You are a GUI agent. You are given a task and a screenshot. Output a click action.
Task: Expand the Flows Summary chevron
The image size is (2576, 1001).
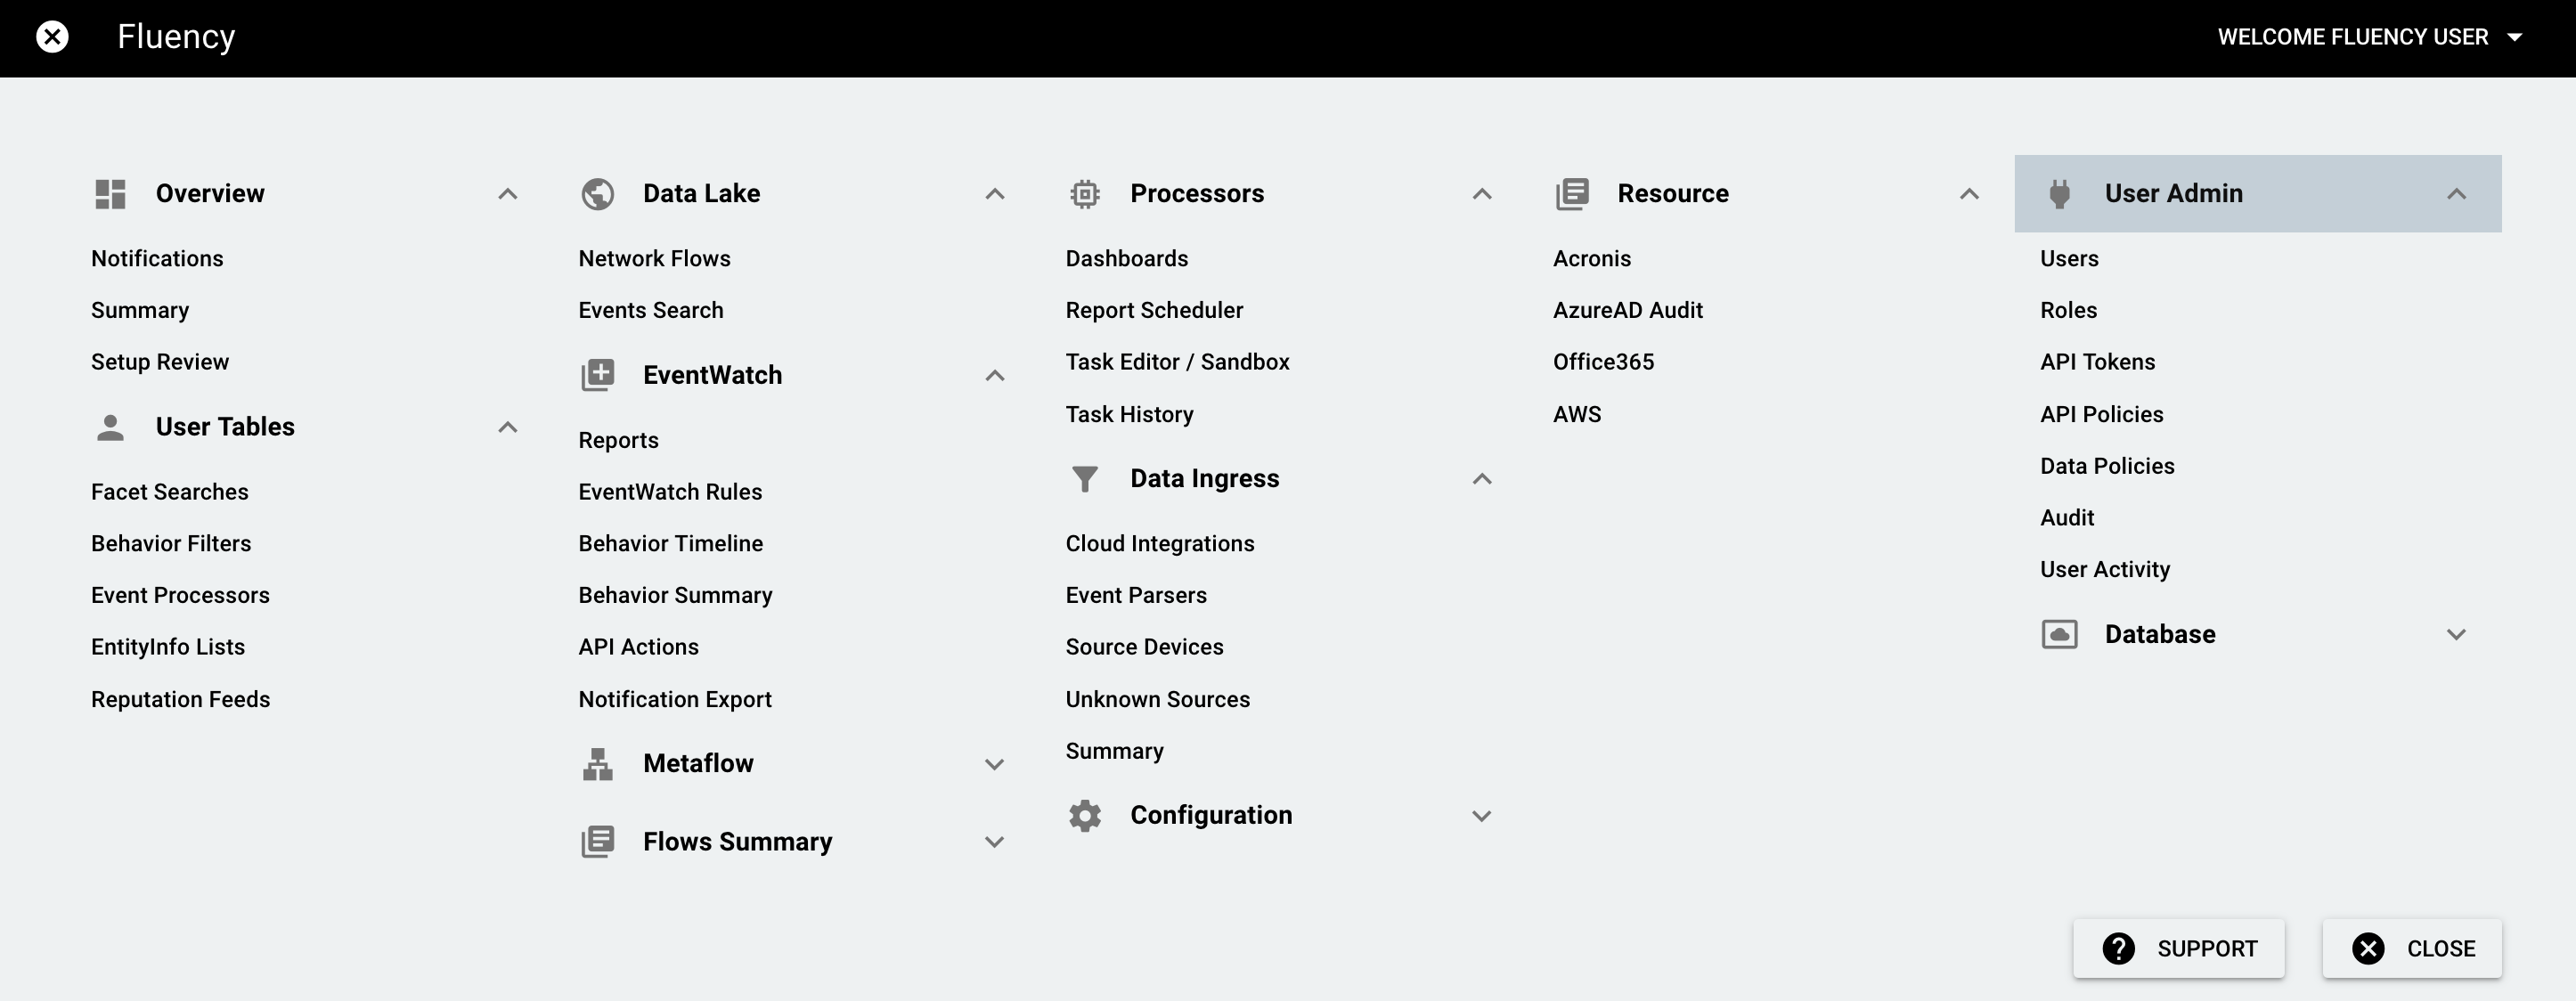tap(994, 842)
